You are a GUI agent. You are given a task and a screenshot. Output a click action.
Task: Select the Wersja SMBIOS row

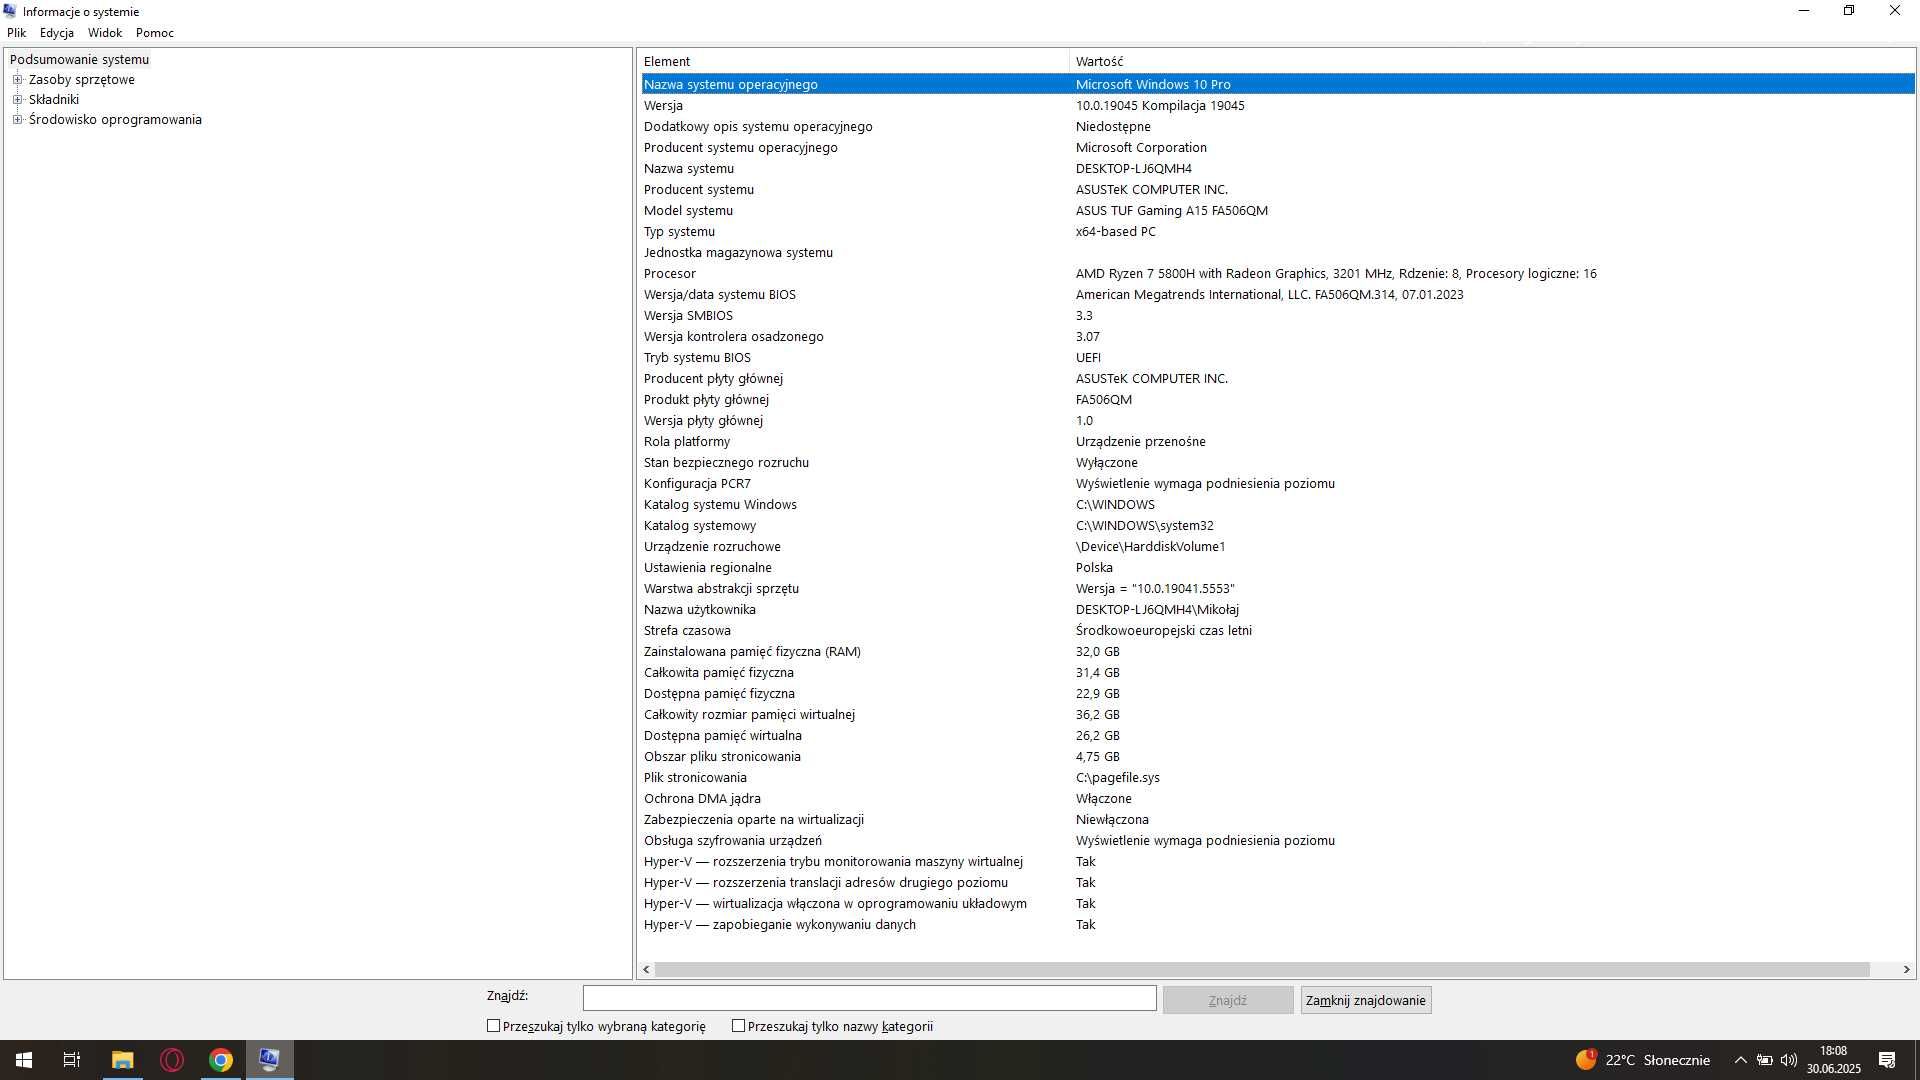(1277, 316)
